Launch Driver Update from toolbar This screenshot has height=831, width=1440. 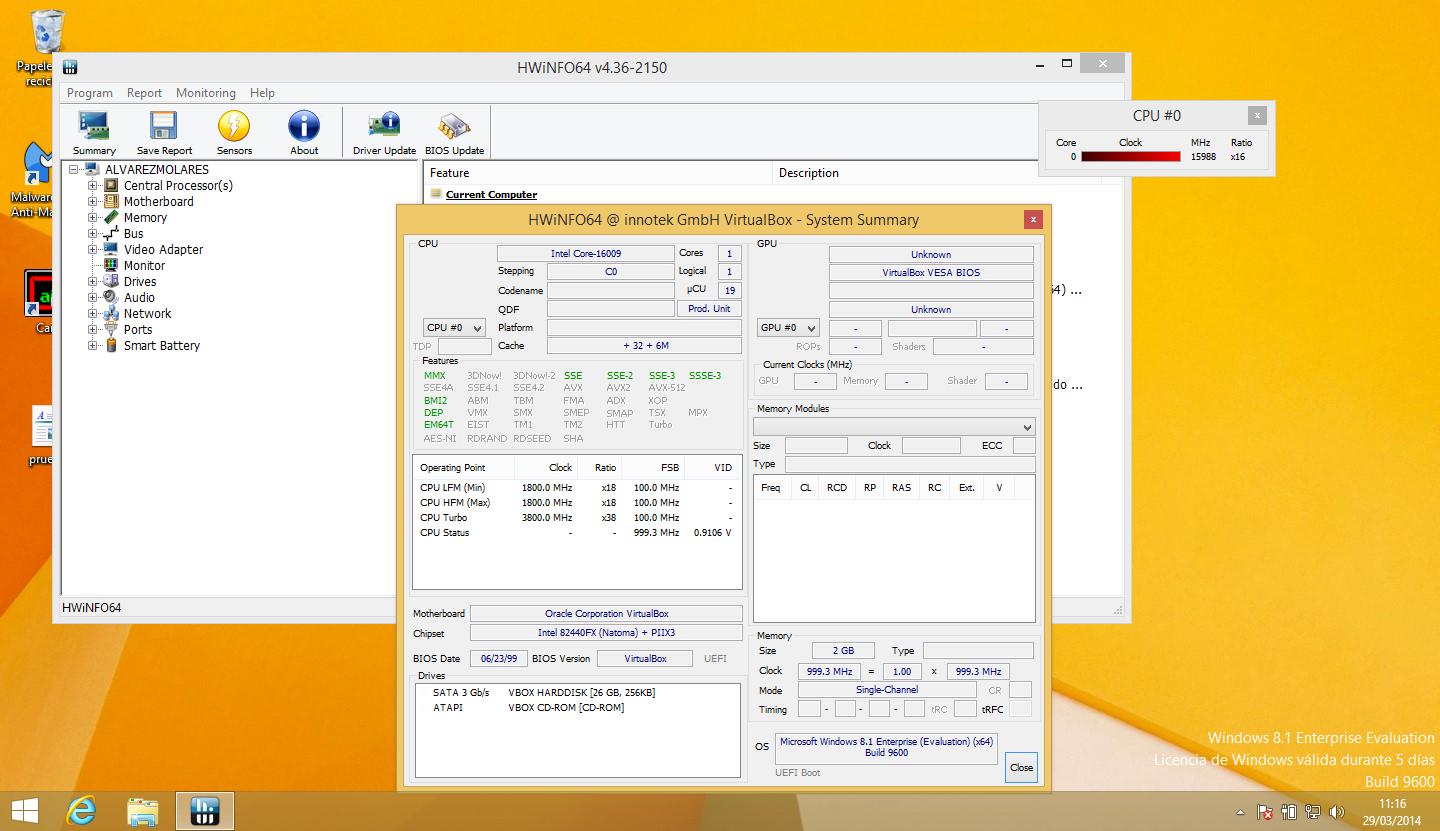[x=384, y=133]
